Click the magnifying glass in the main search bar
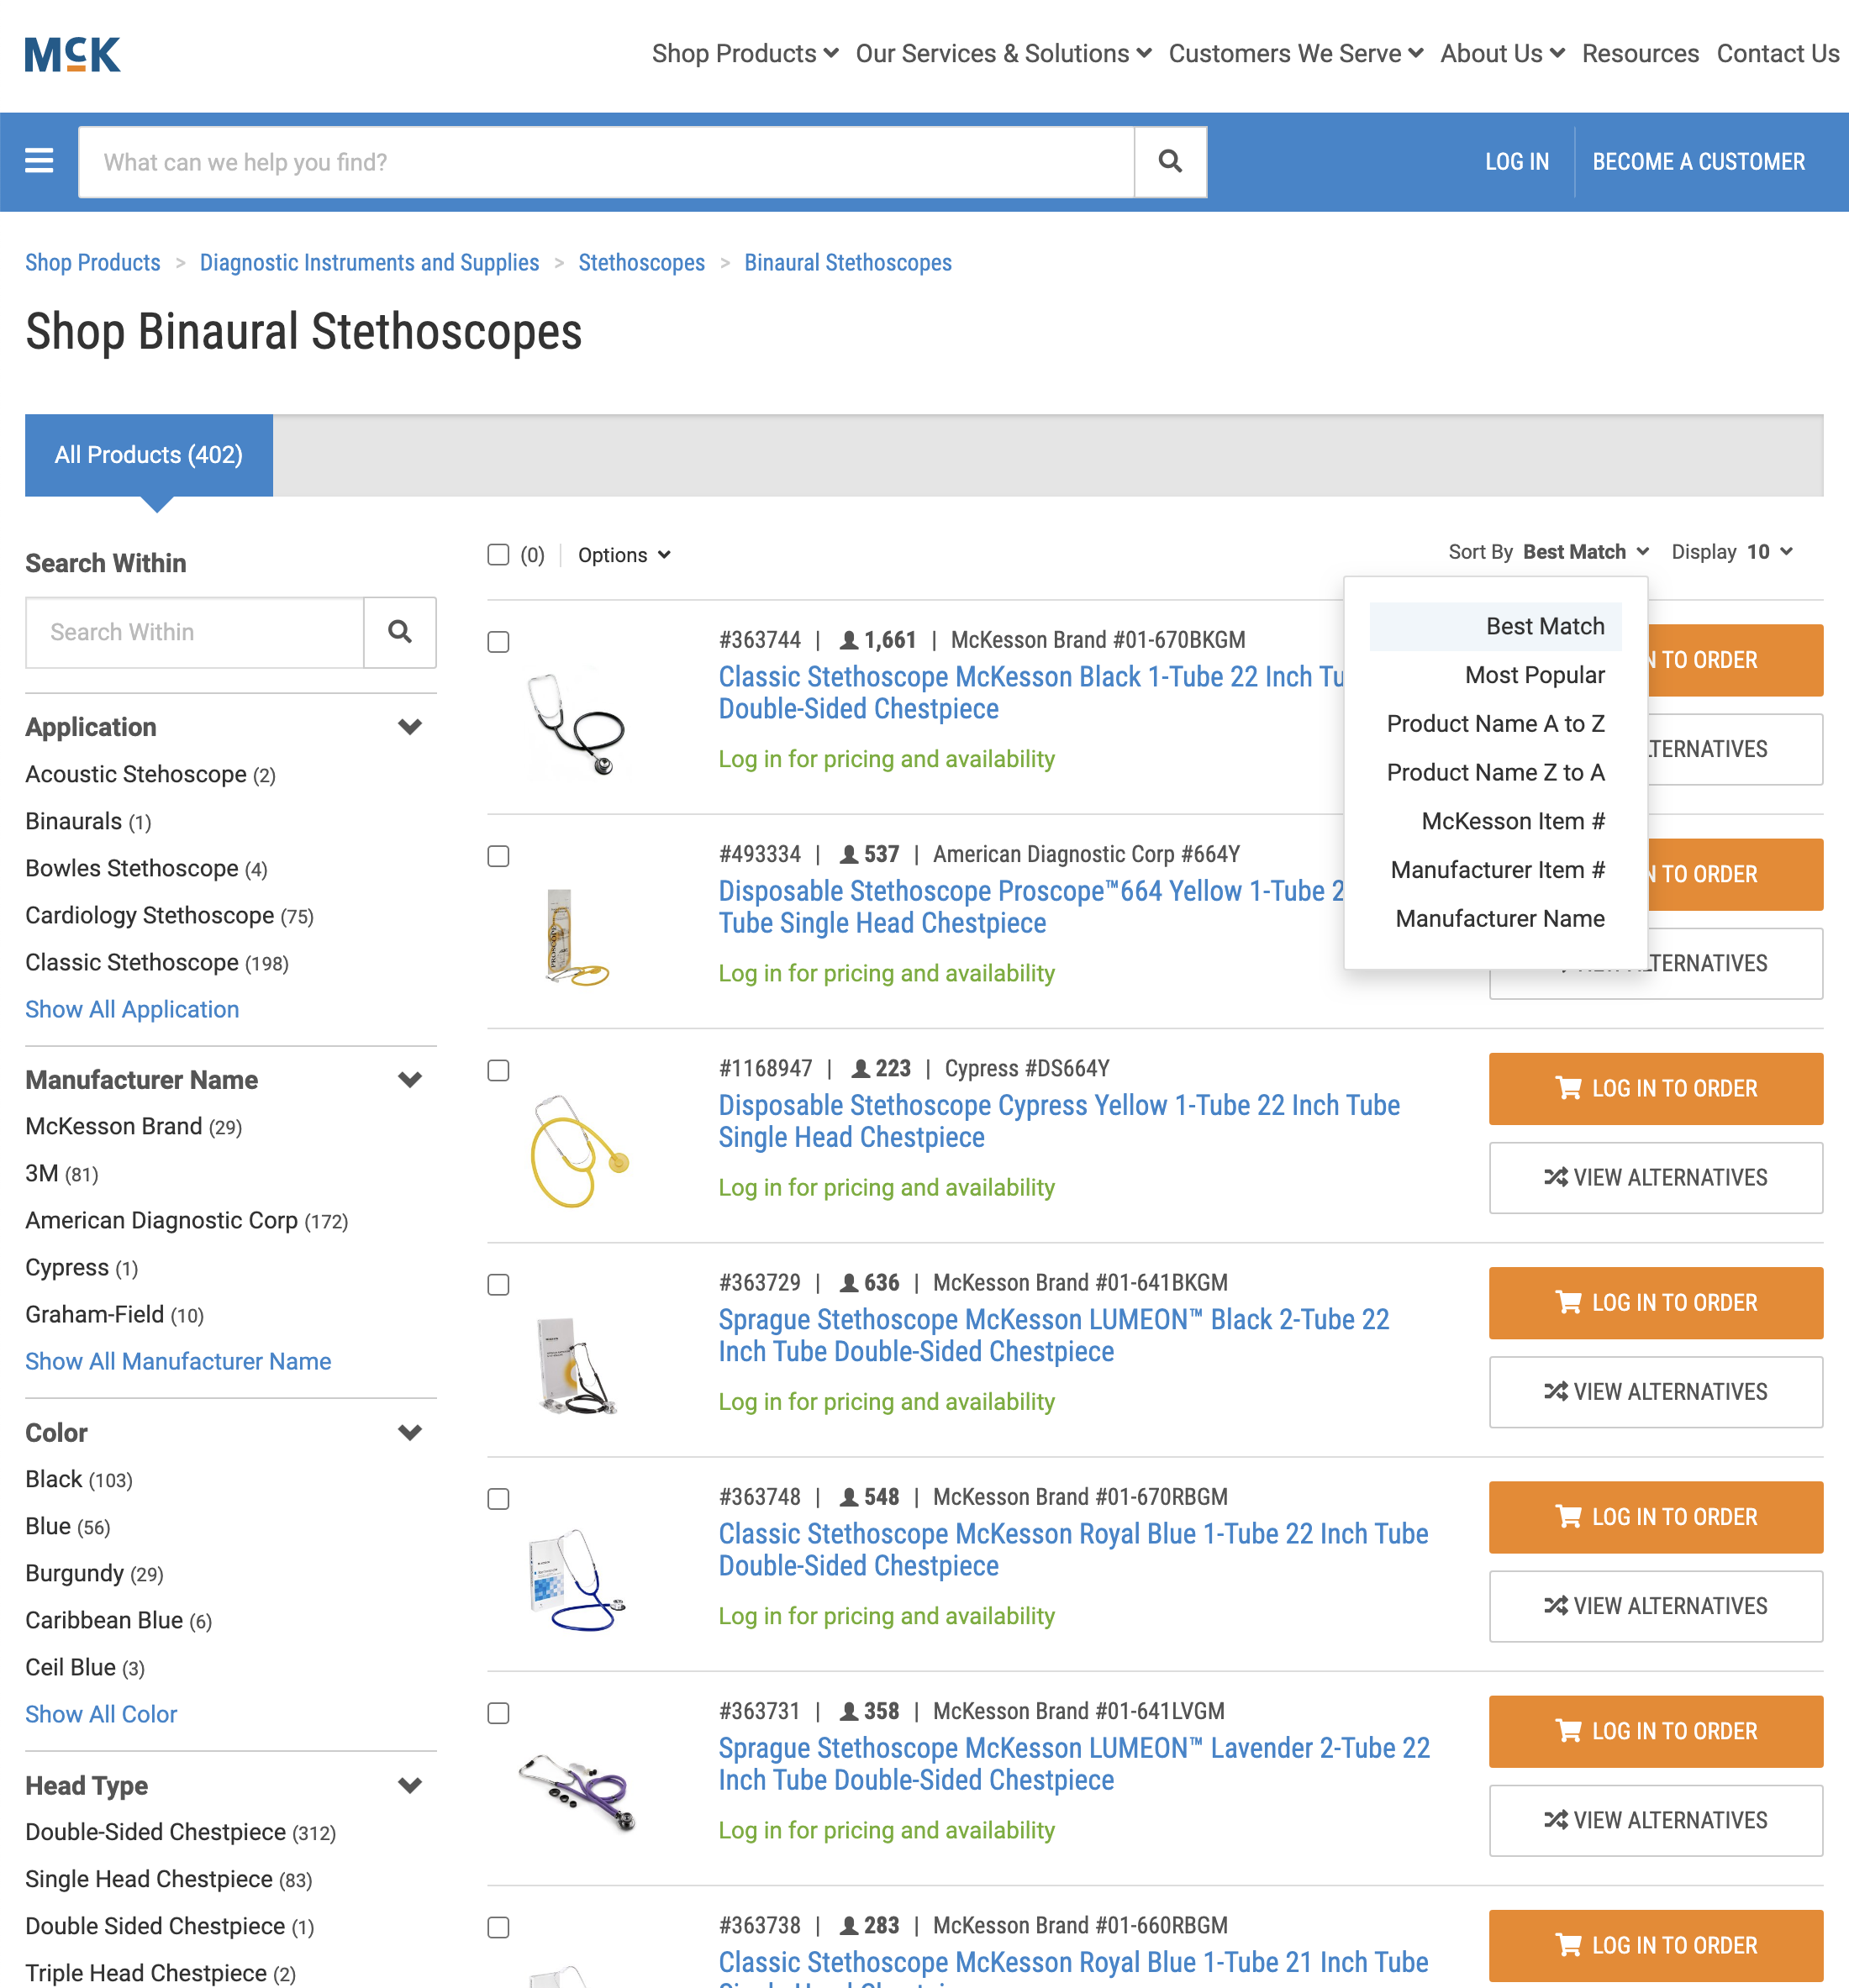Viewport: 1849px width, 1988px height. coord(1169,161)
